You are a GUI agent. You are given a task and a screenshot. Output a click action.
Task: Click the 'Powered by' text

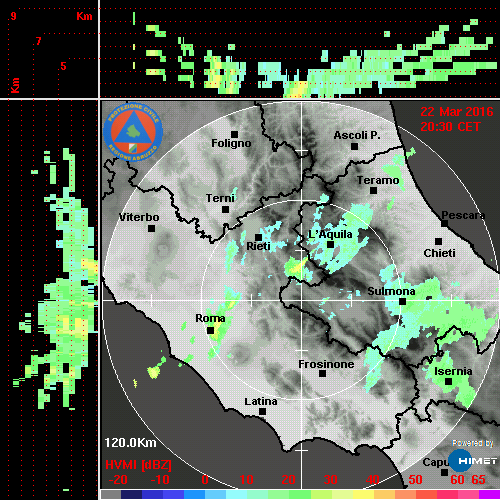(x=473, y=443)
